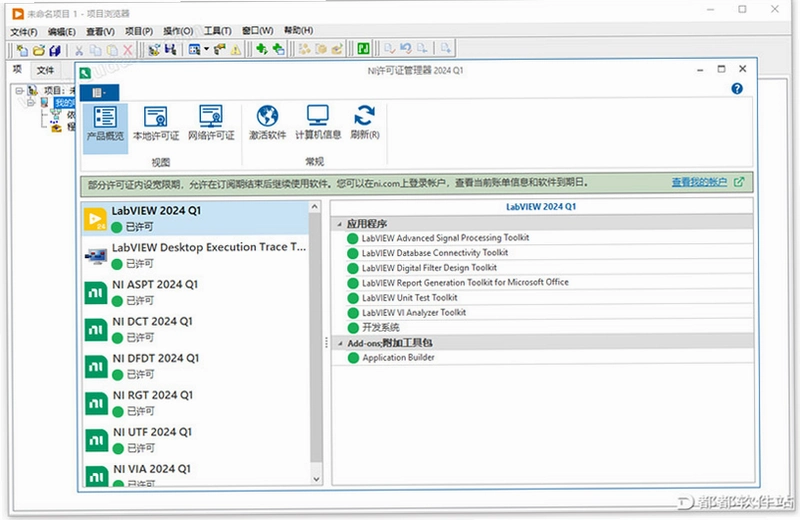Select NI DCT 2024 Q1 product
The height and width of the screenshot is (520, 800).
pos(195,329)
